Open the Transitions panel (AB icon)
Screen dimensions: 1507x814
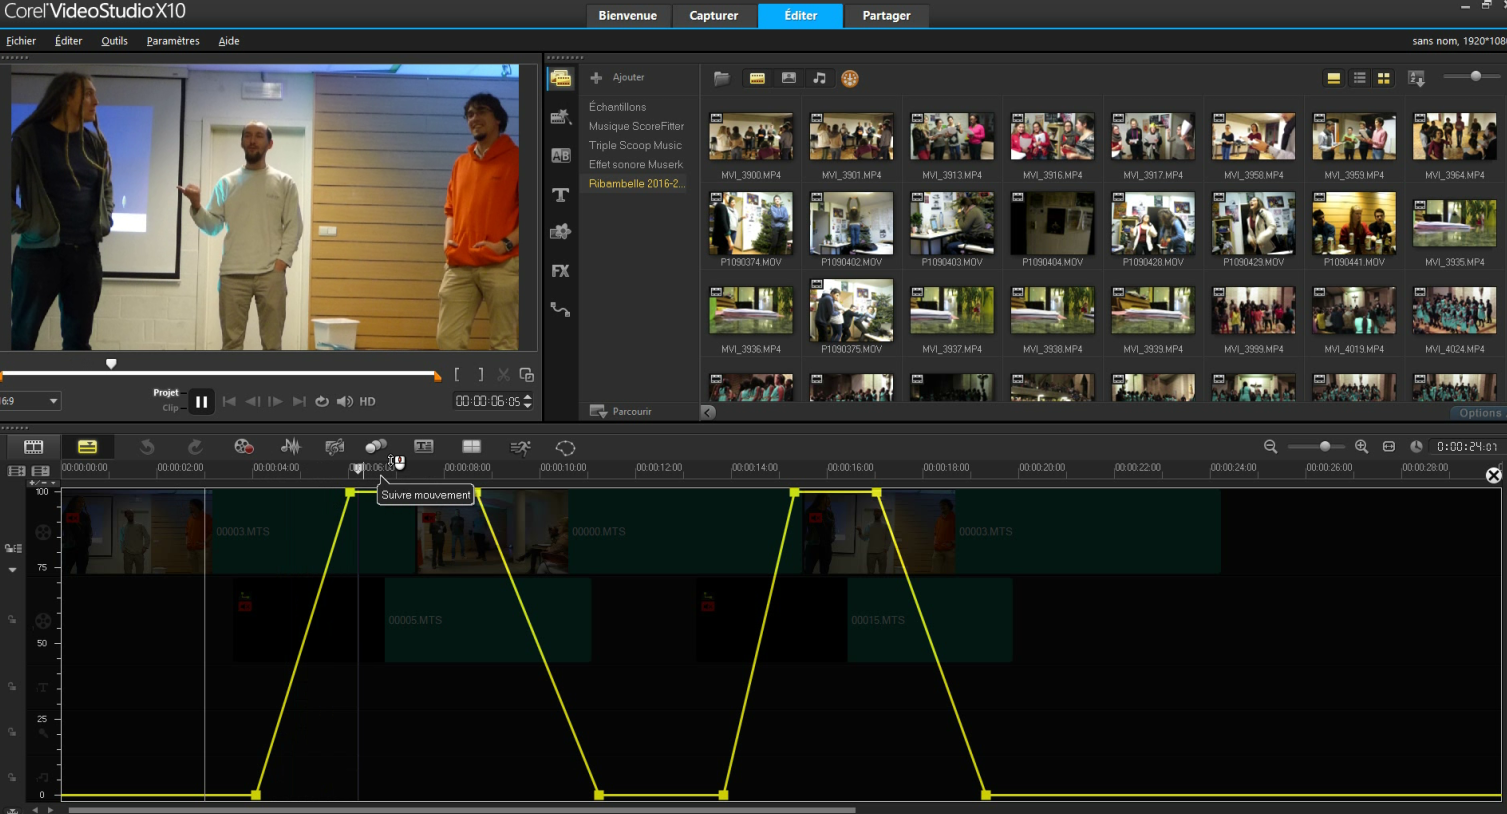(560, 156)
